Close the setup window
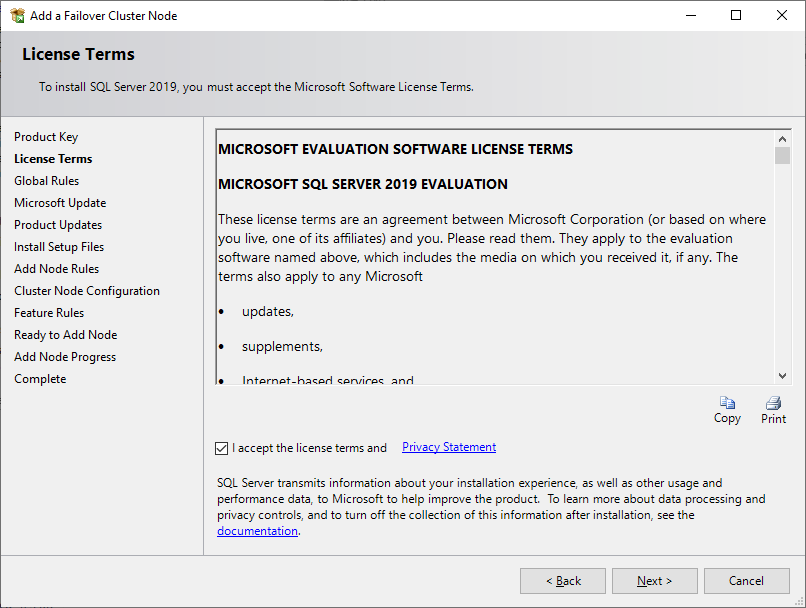The width and height of the screenshot is (806, 608). tap(782, 15)
